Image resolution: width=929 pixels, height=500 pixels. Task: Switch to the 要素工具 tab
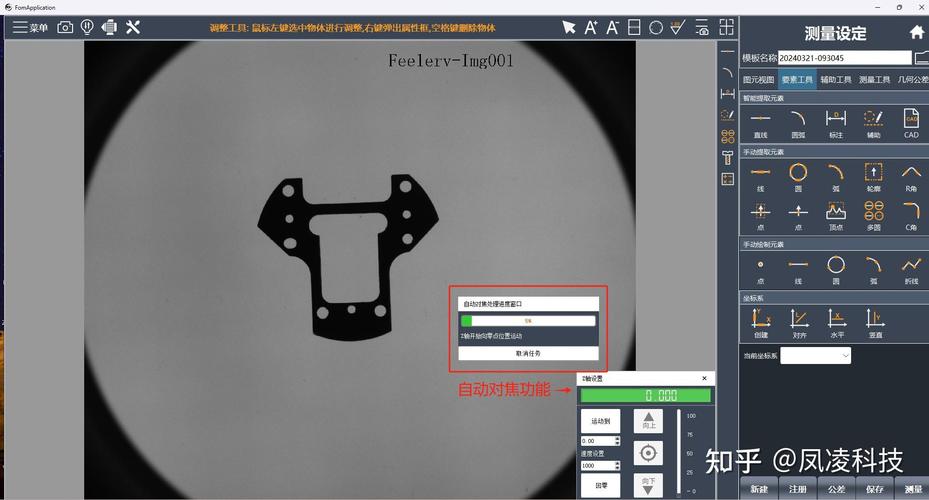pyautogui.click(x=797, y=79)
